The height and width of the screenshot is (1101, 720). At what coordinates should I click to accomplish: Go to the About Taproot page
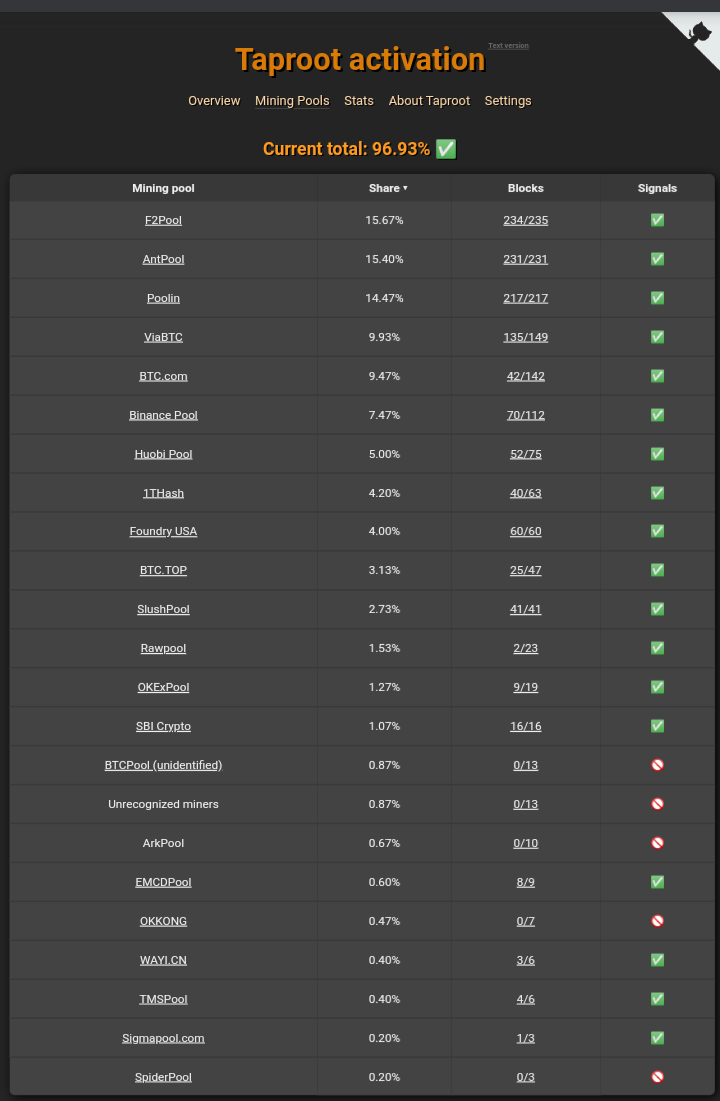pos(429,100)
